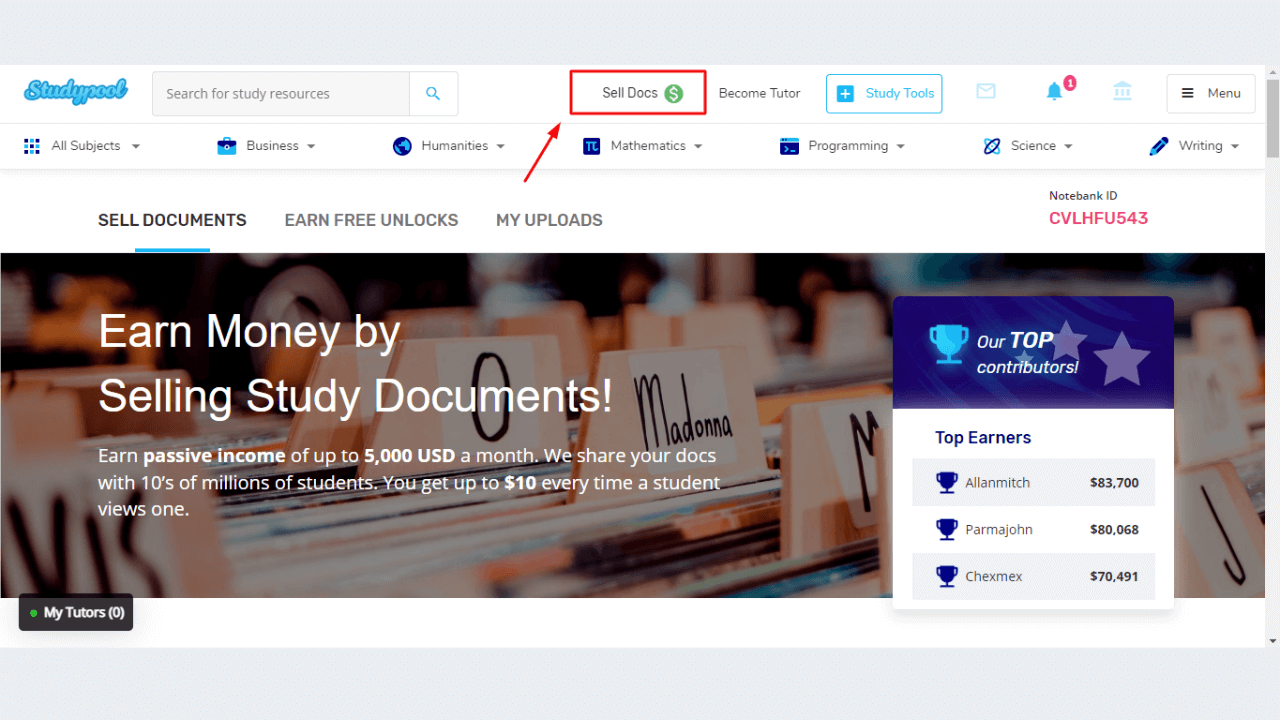Click the Study Tools plus icon
The width and height of the screenshot is (1280, 720).
coord(845,93)
